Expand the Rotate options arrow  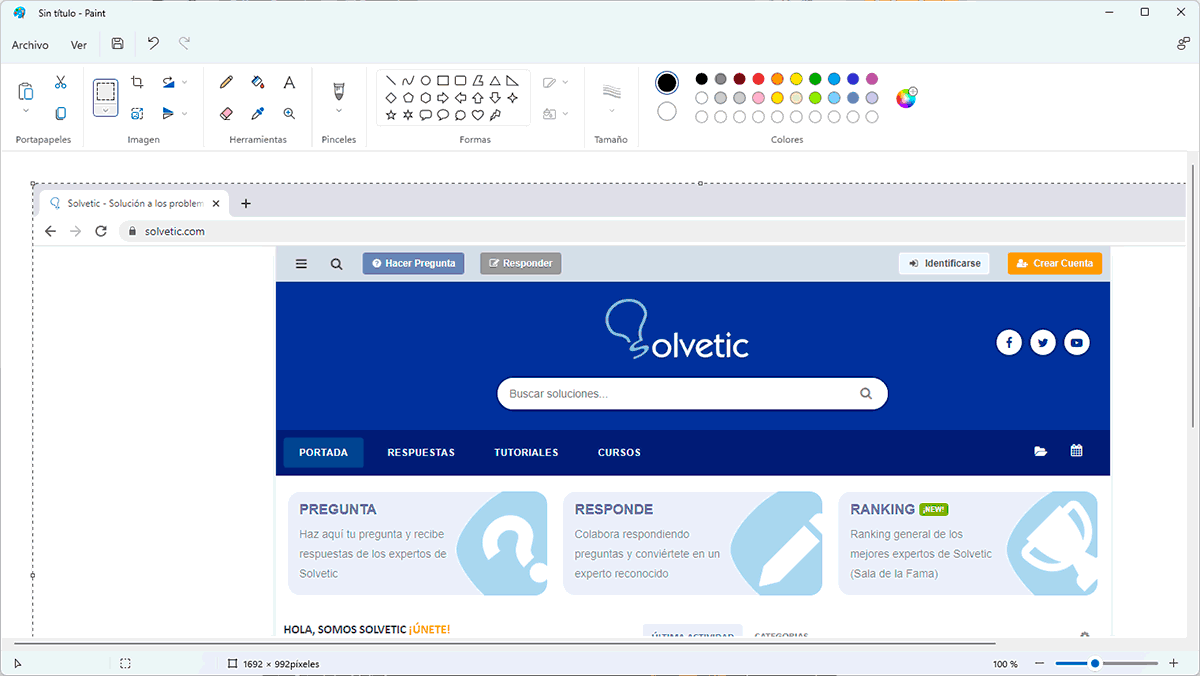185,82
